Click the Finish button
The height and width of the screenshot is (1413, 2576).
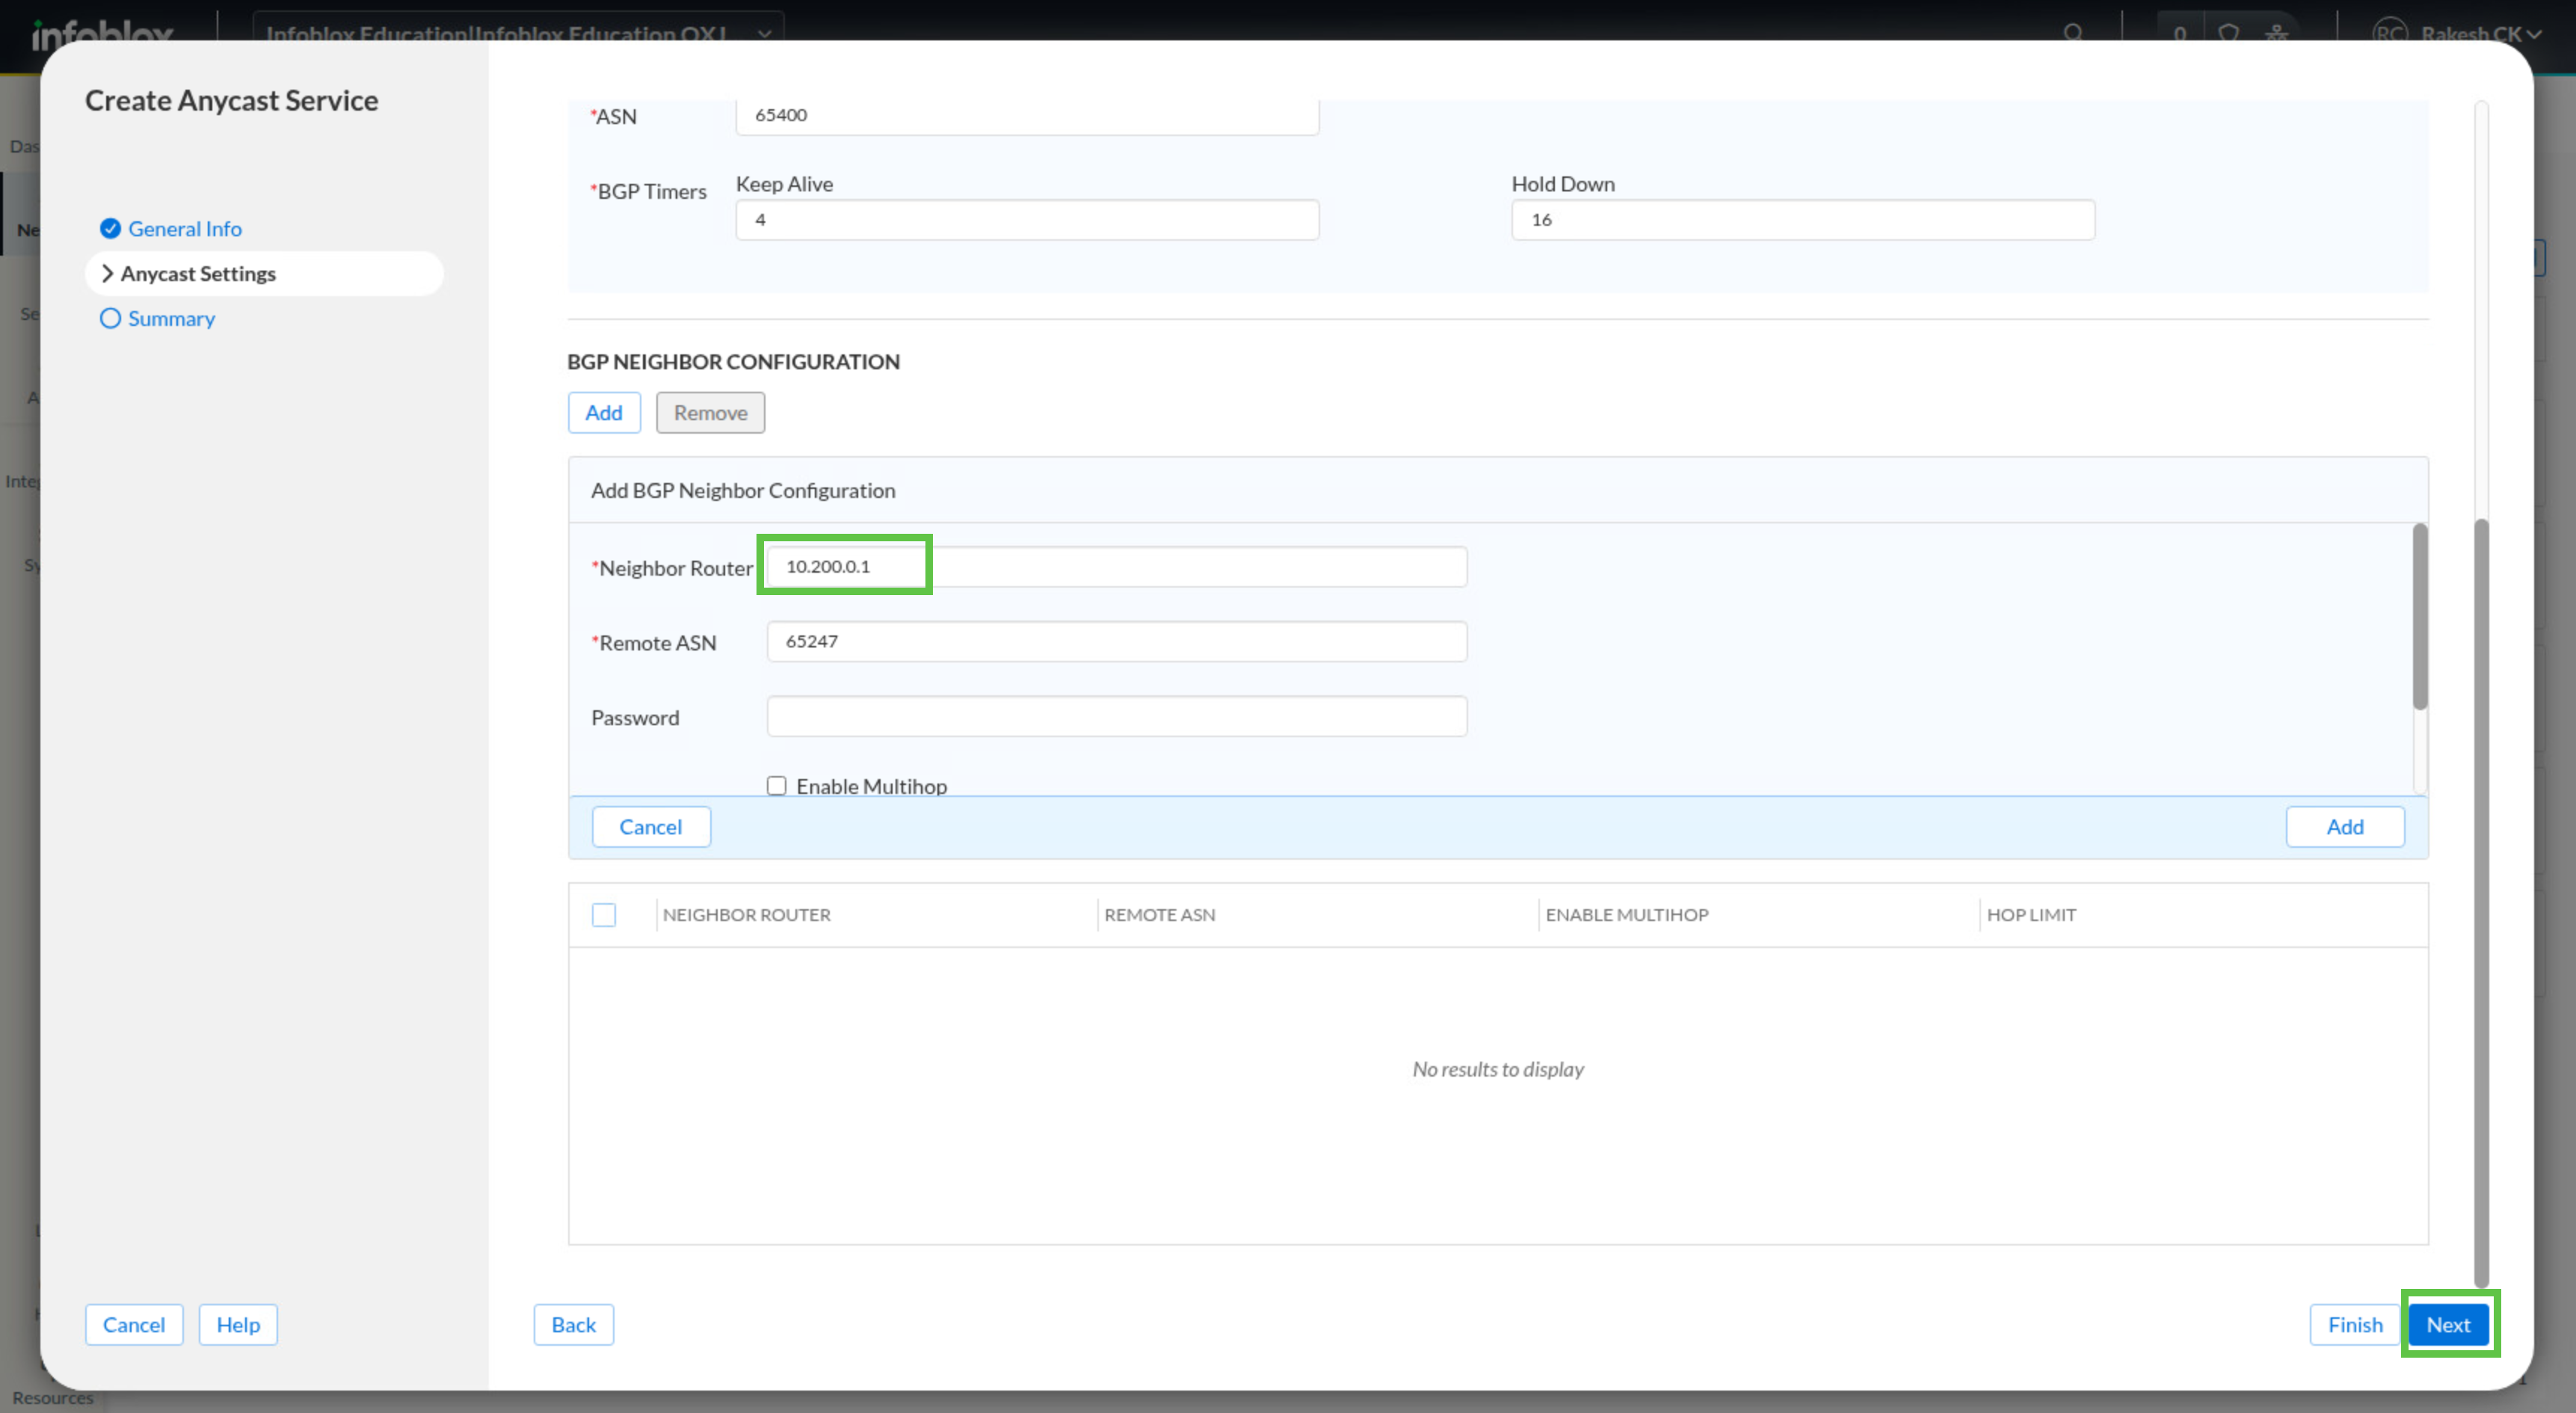point(2354,1324)
